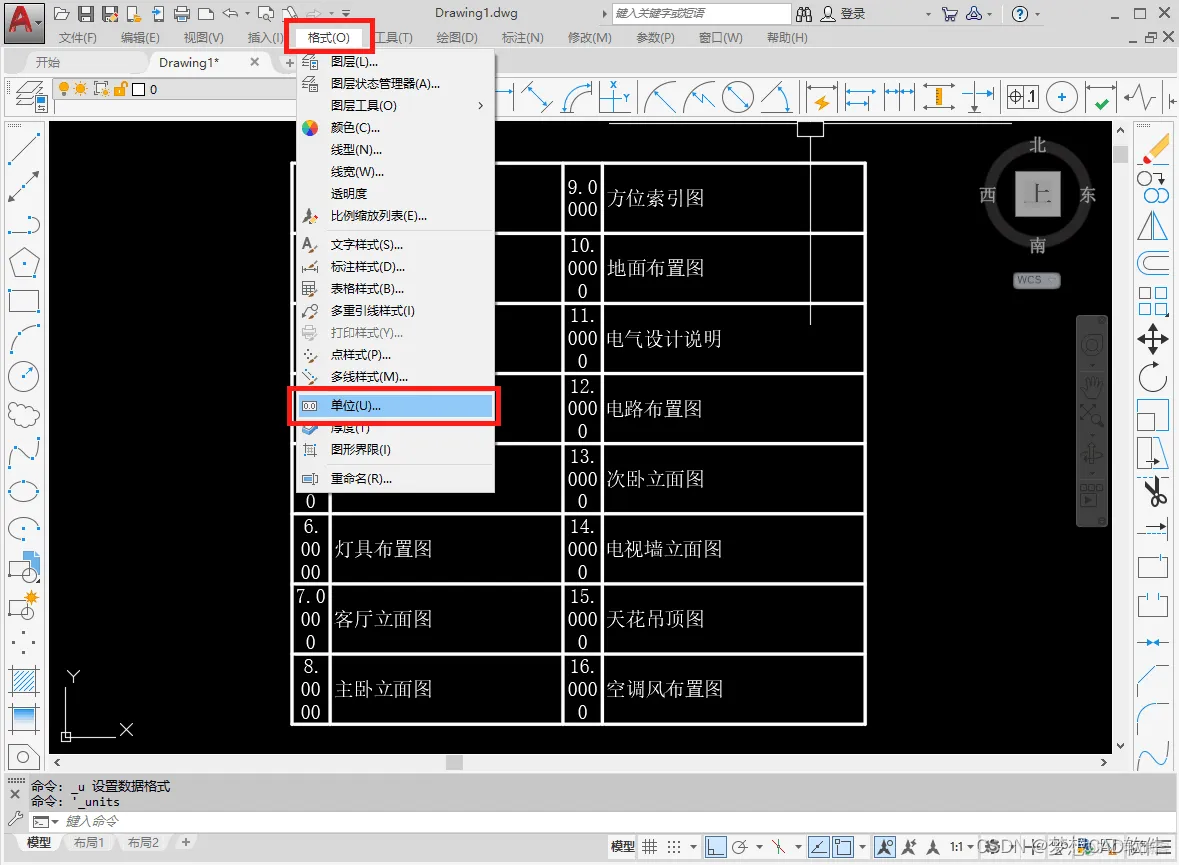Select the Polygon tool in draw toolbar
1179x865 pixels.
coord(23,263)
